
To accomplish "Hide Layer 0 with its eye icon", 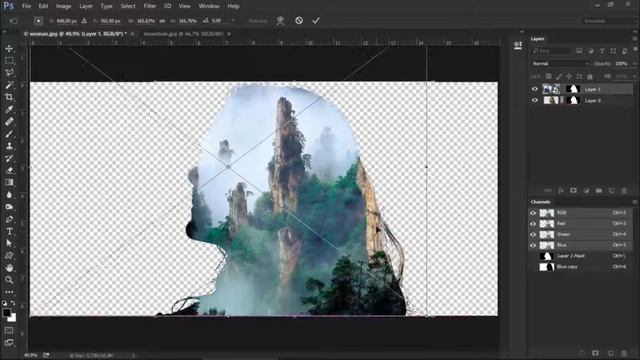I will coord(535,100).
